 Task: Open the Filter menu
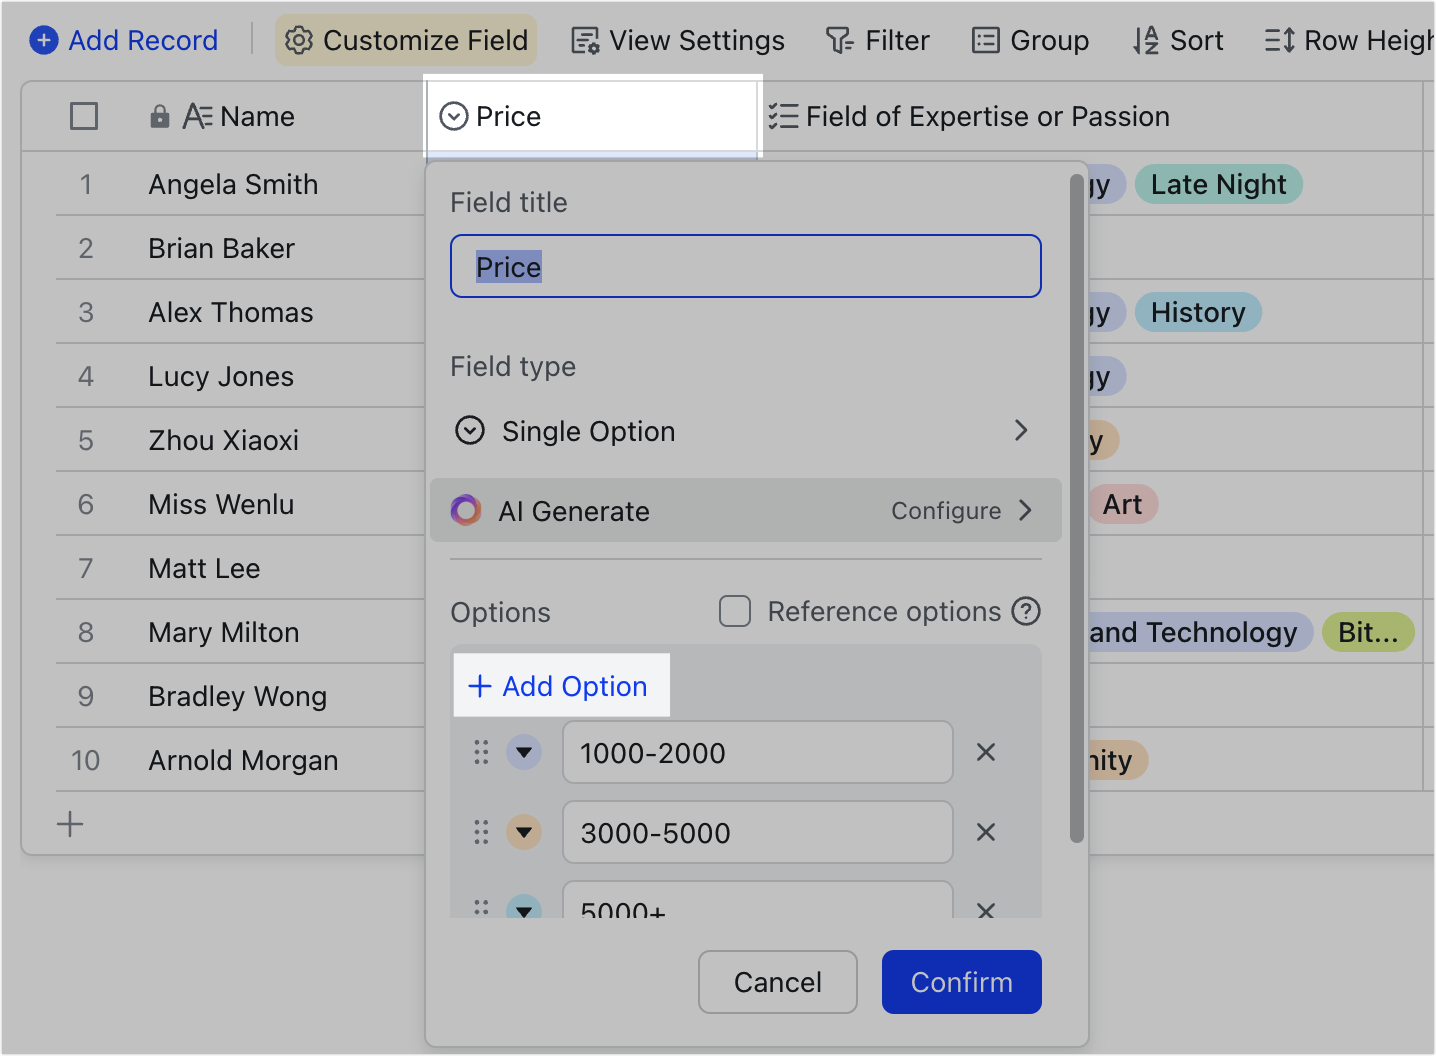click(x=878, y=40)
